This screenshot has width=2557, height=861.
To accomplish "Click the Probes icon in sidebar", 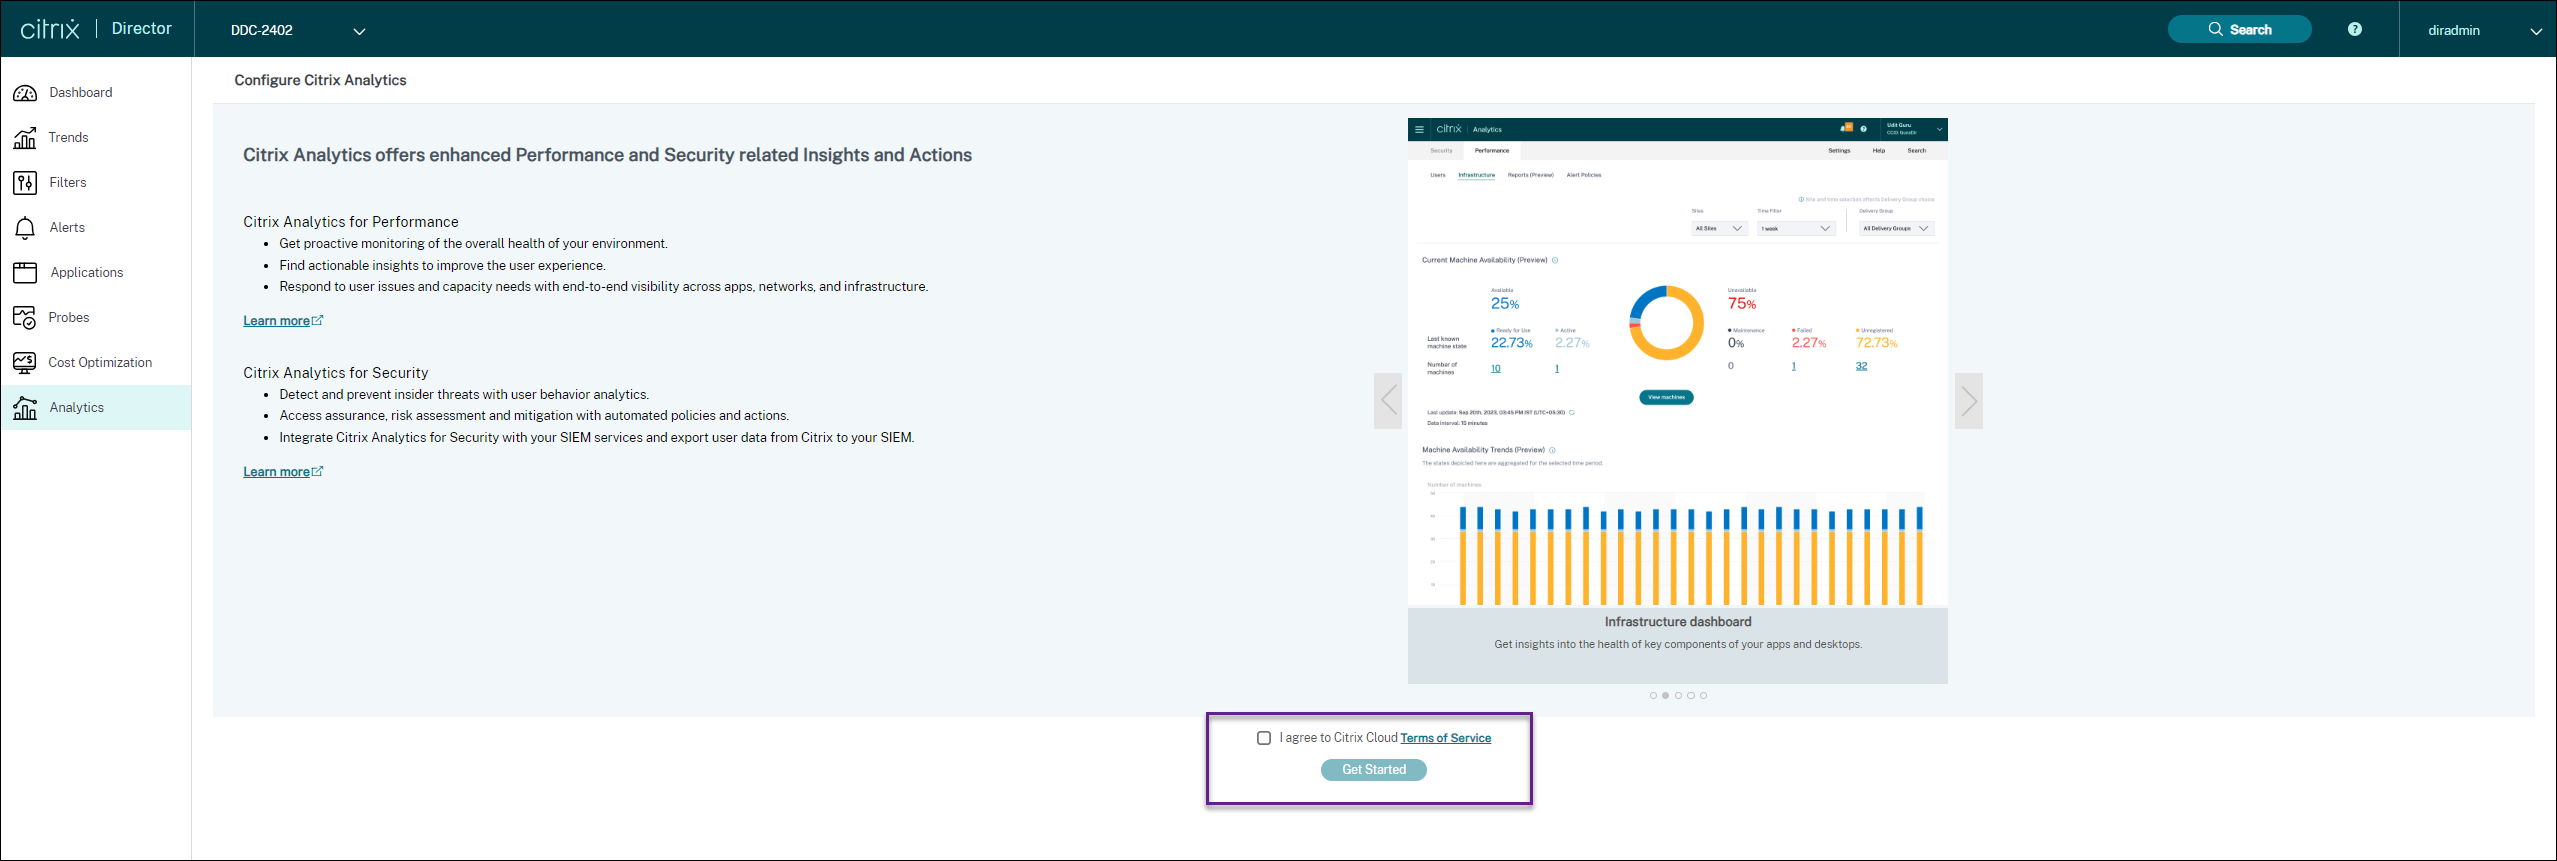I will click(x=25, y=318).
